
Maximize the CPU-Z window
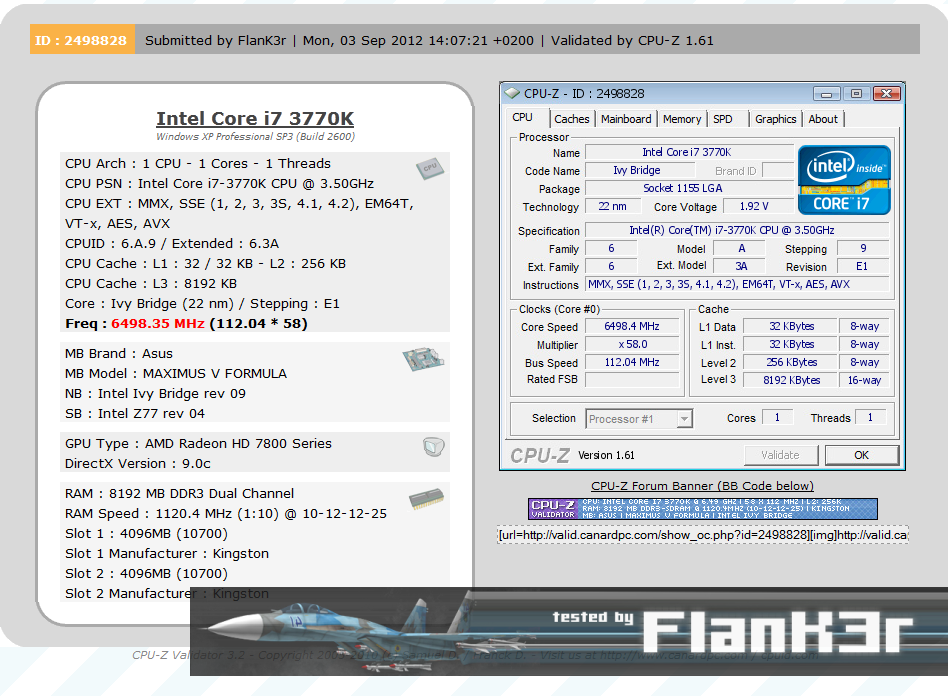[x=856, y=94]
